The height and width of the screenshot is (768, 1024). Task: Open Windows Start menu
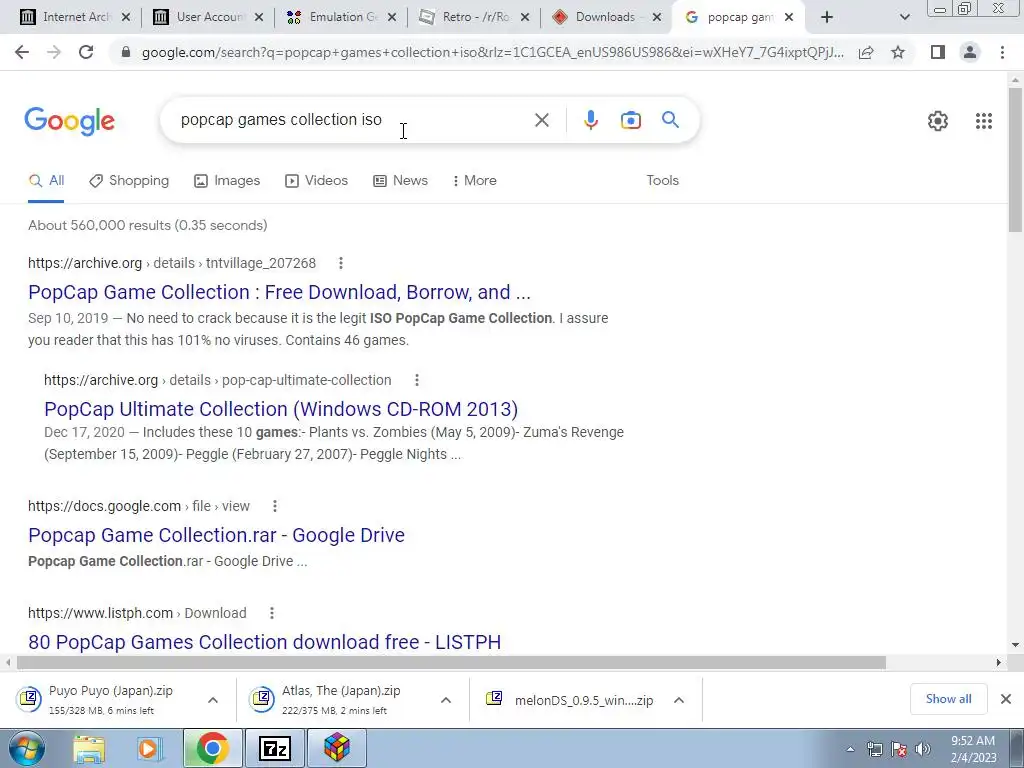26,748
